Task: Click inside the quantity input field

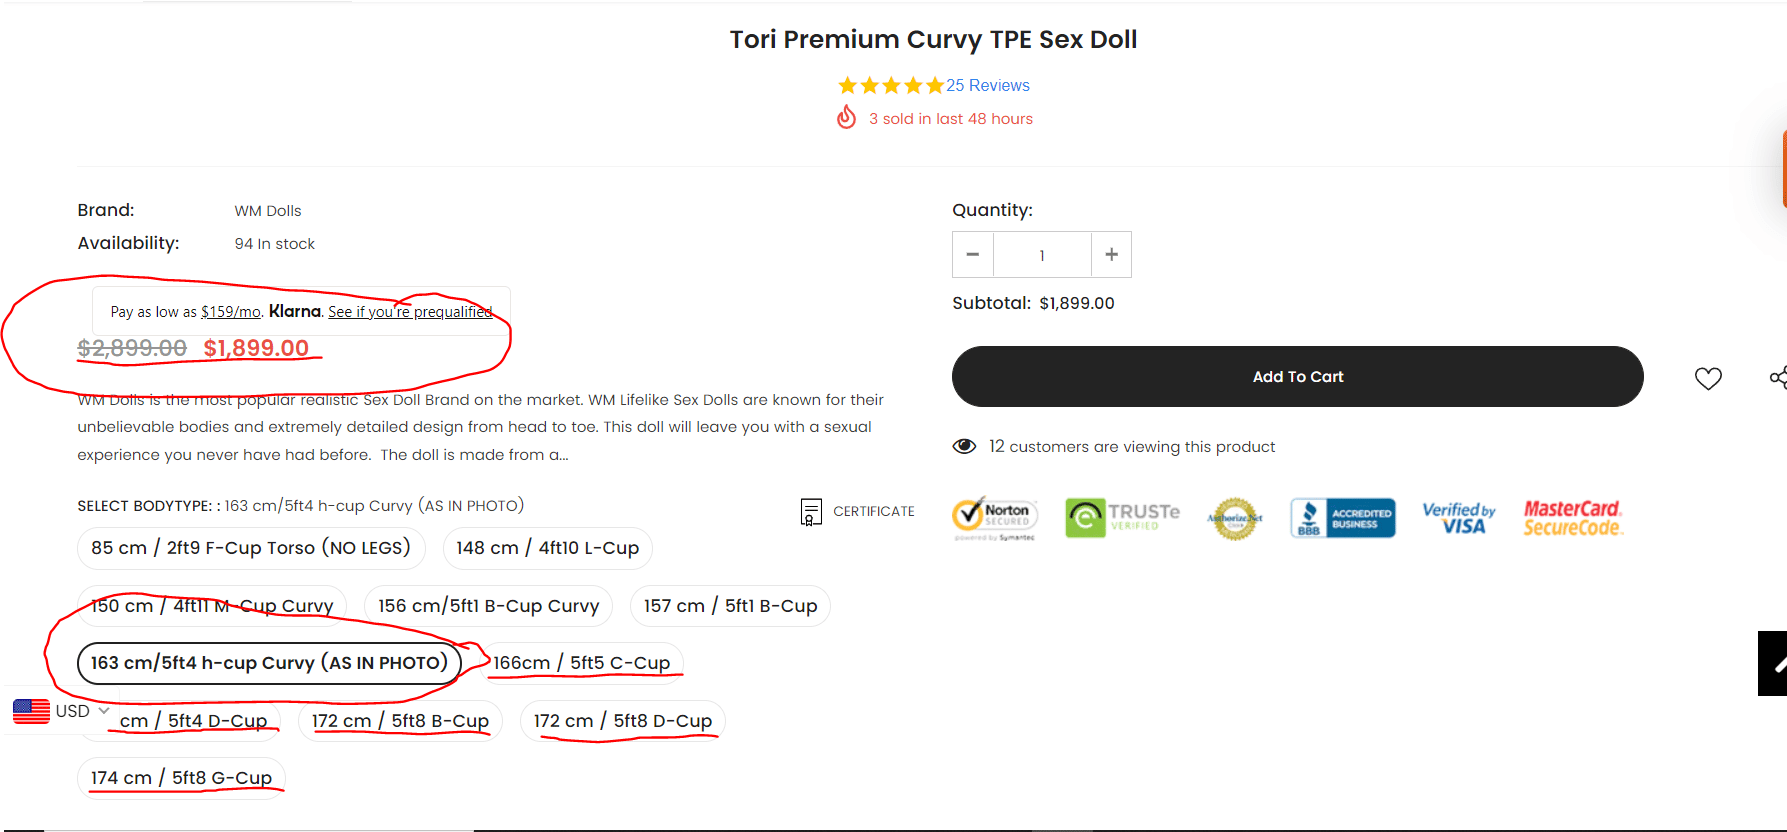Action: point(1041,254)
